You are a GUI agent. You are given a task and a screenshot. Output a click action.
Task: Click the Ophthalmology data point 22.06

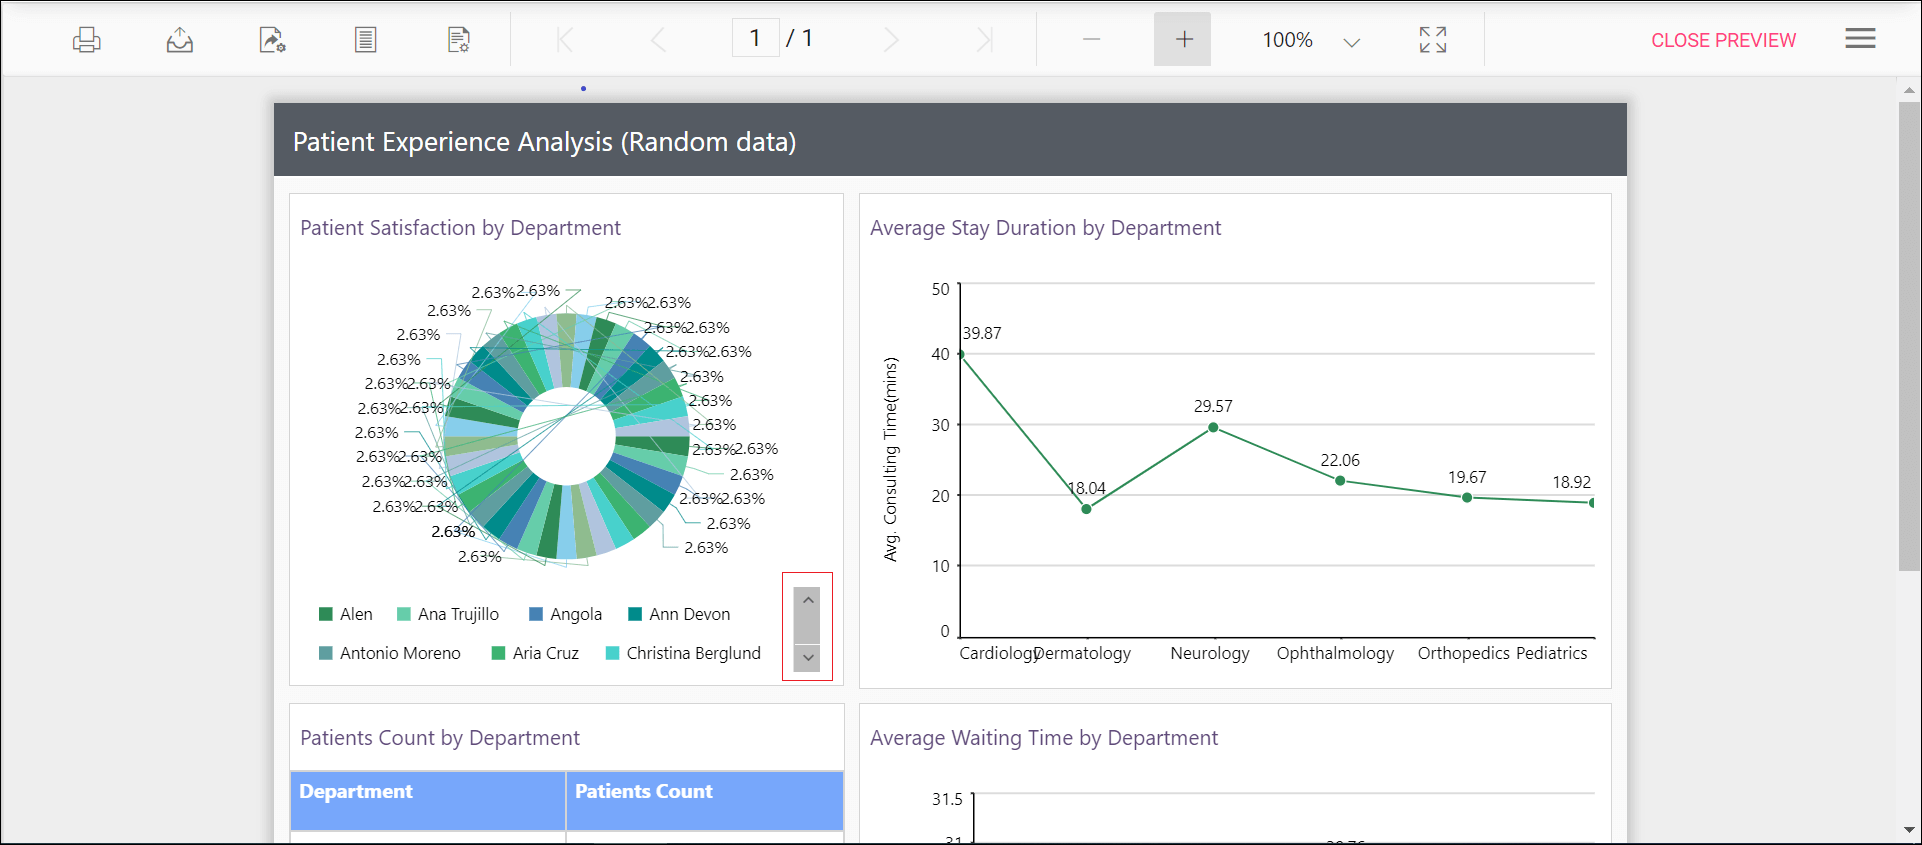[x=1340, y=481]
